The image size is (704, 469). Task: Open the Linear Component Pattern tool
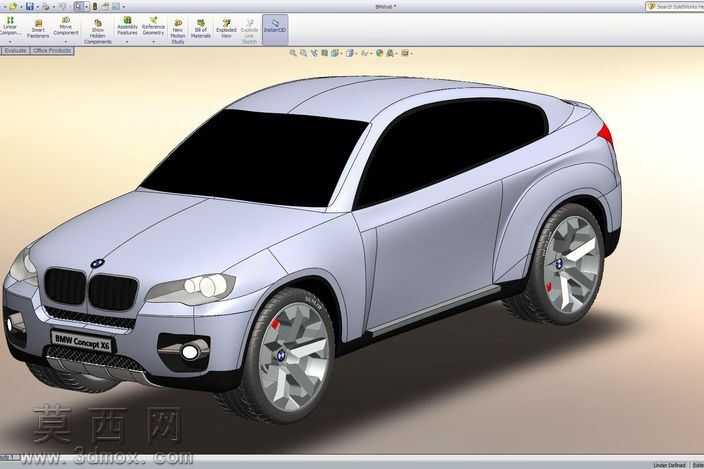click(x=9, y=26)
